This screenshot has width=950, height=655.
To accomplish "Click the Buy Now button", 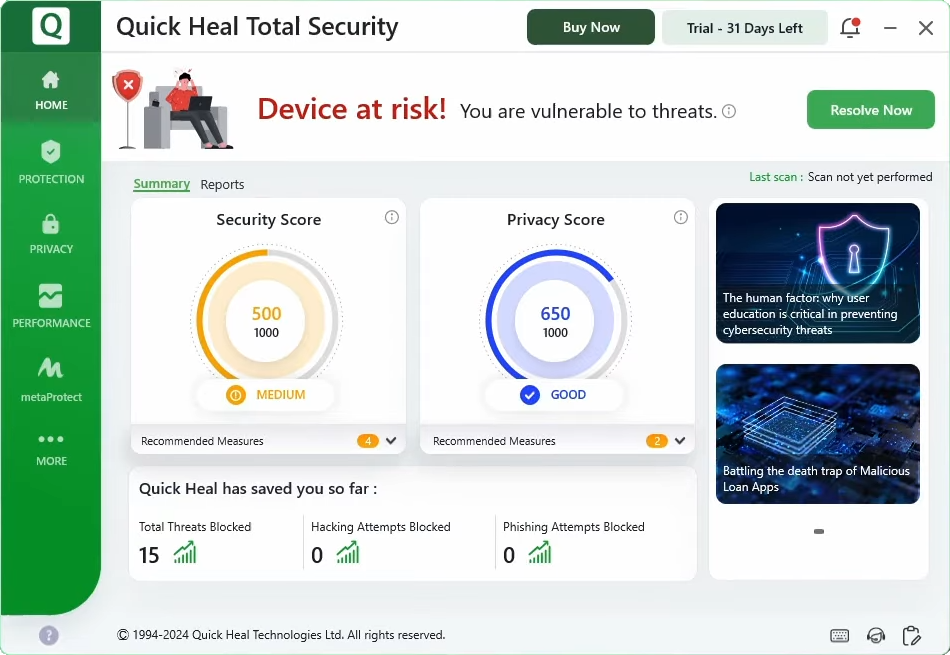I will (591, 28).
